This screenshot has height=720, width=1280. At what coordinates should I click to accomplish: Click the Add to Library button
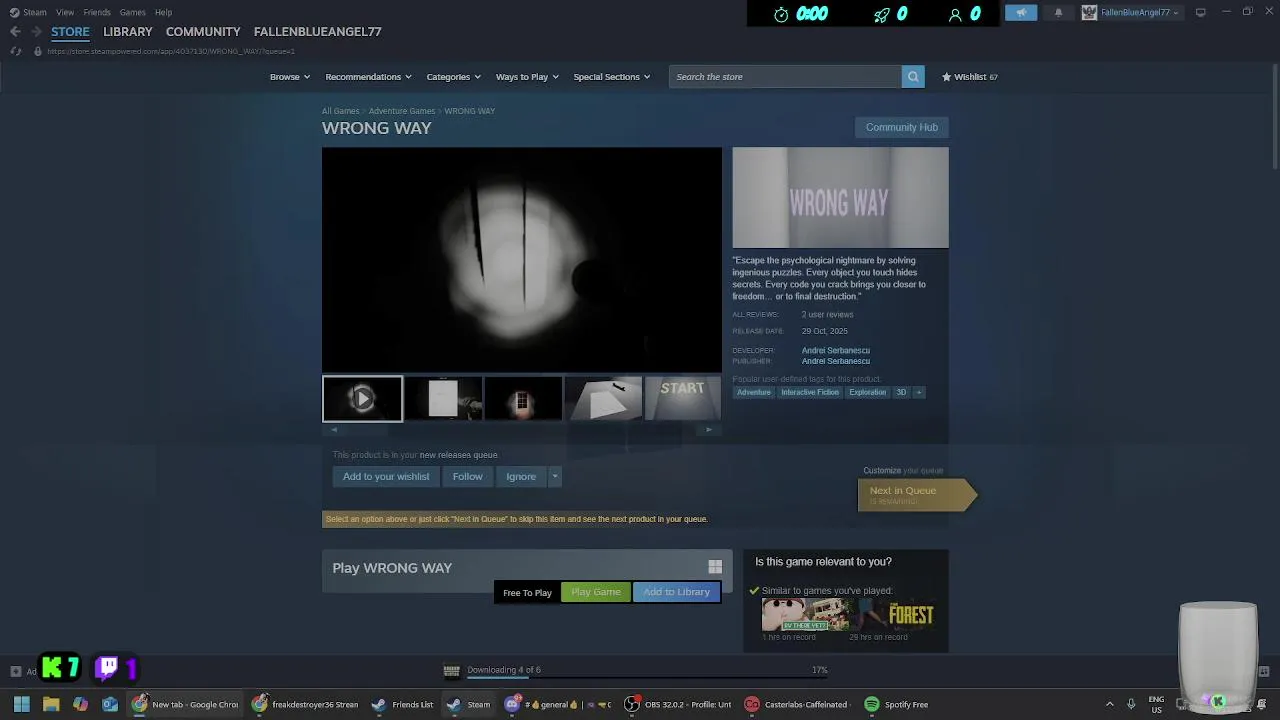coord(676,592)
